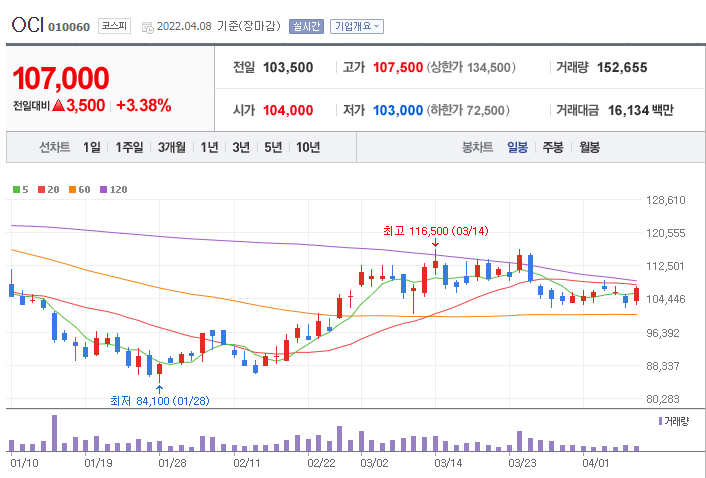
Task: Click the 전일 value 103,500
Action: [288, 68]
